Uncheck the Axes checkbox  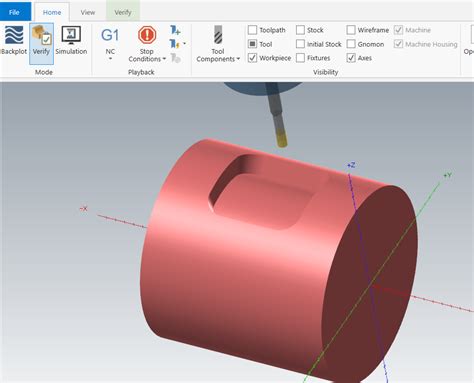pos(351,58)
